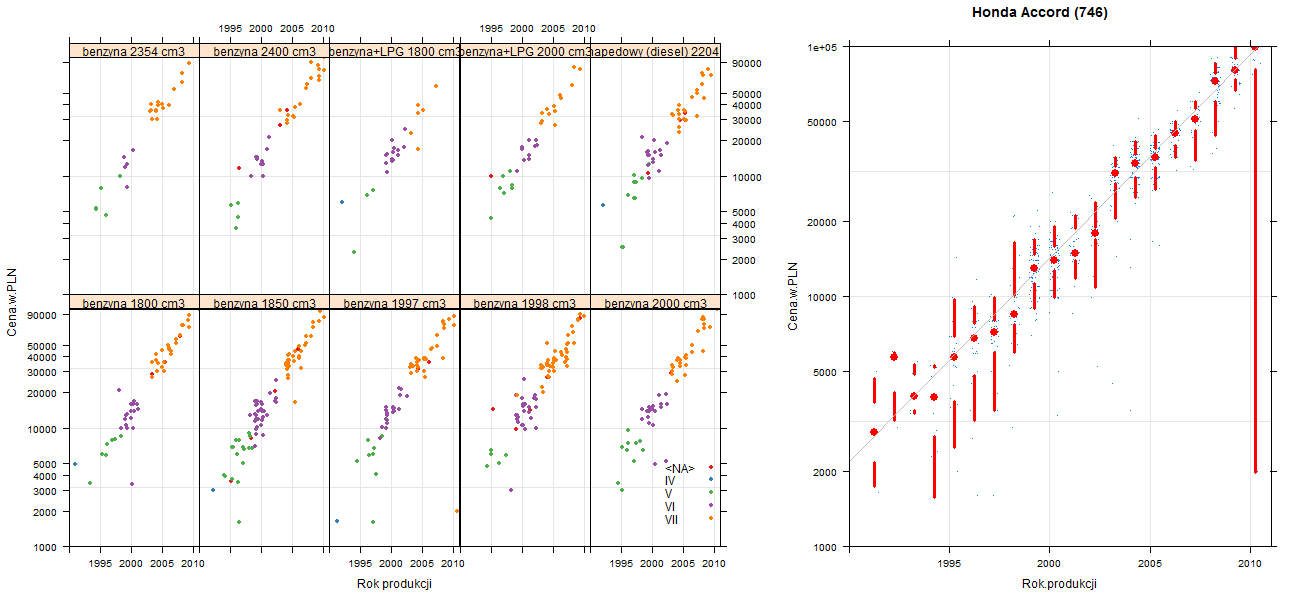Click the blue legend dot beside IV

[x=710, y=480]
